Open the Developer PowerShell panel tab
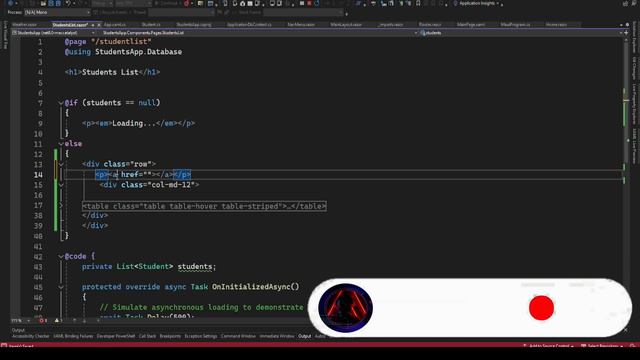The image size is (640, 360). (116, 336)
